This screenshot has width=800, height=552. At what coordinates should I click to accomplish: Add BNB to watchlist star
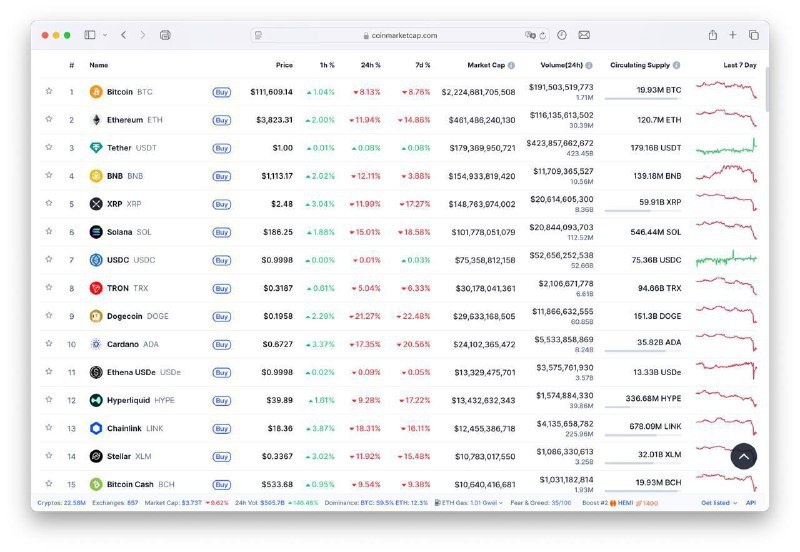pos(49,175)
